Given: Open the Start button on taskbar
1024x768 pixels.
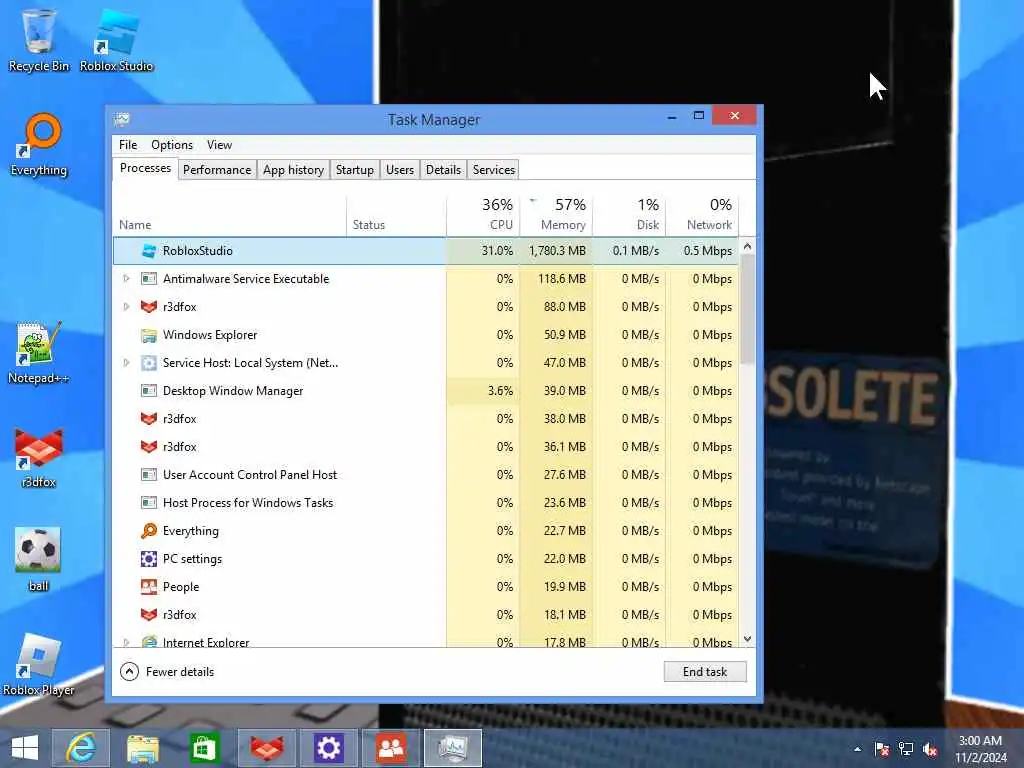Looking at the screenshot, I should tap(25, 748).
